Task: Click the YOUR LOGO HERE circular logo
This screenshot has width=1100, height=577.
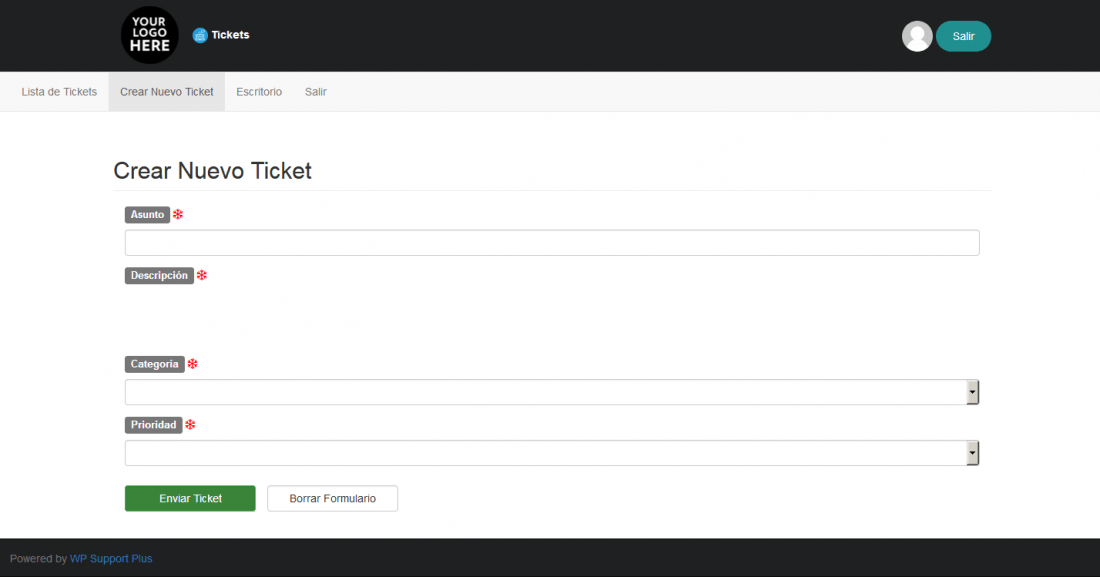Action: 149,35
